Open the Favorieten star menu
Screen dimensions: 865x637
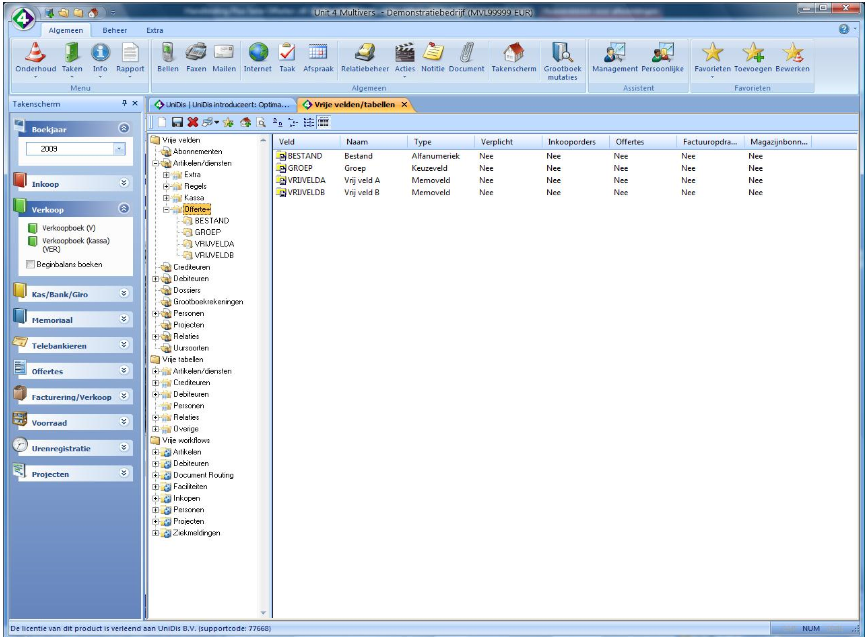coord(712,53)
